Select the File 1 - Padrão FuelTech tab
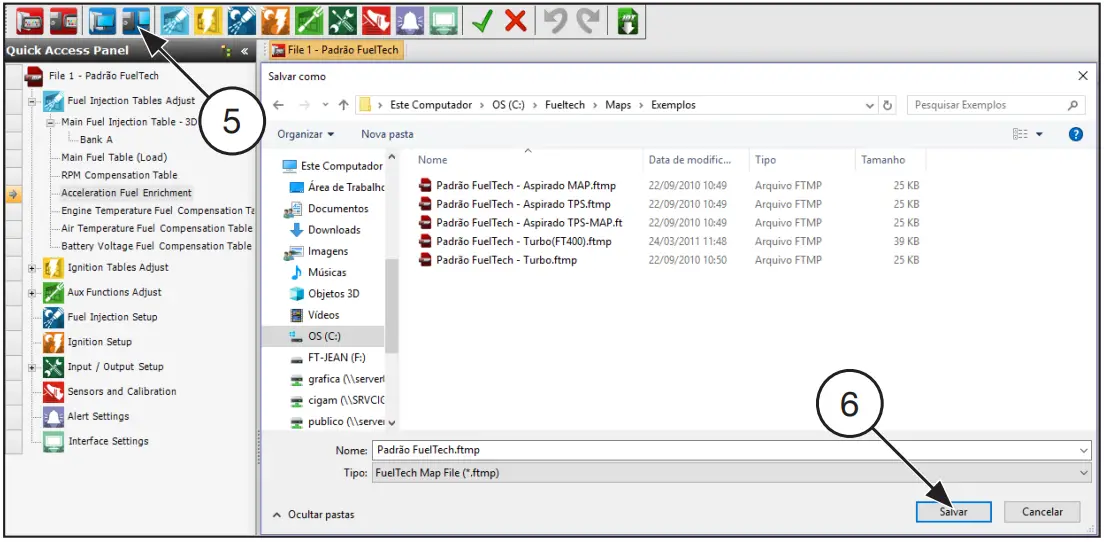 tap(335, 50)
